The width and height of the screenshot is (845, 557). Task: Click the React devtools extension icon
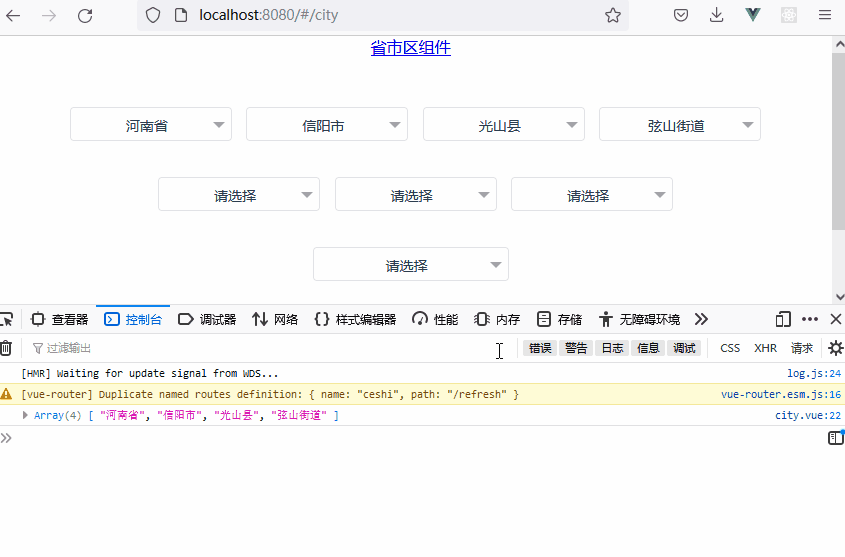tap(789, 15)
